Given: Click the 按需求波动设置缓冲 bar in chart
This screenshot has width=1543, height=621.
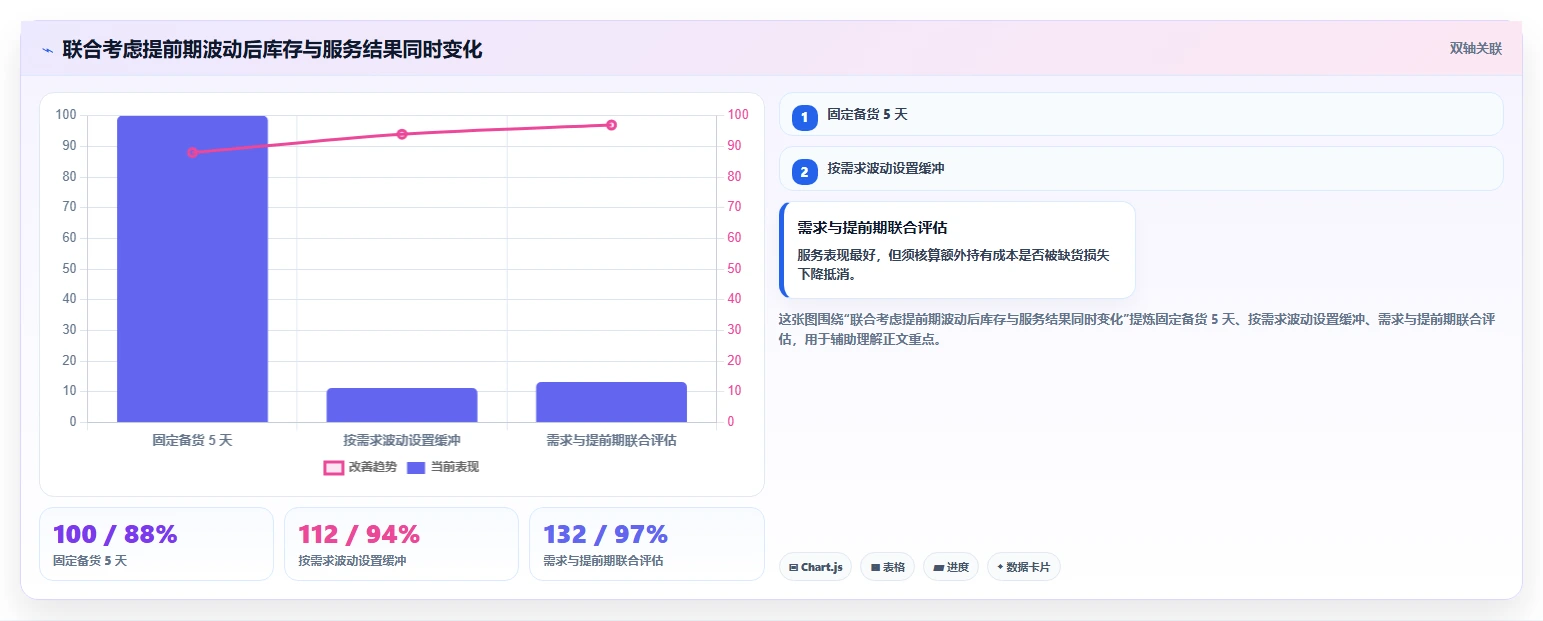Looking at the screenshot, I should click(402, 405).
